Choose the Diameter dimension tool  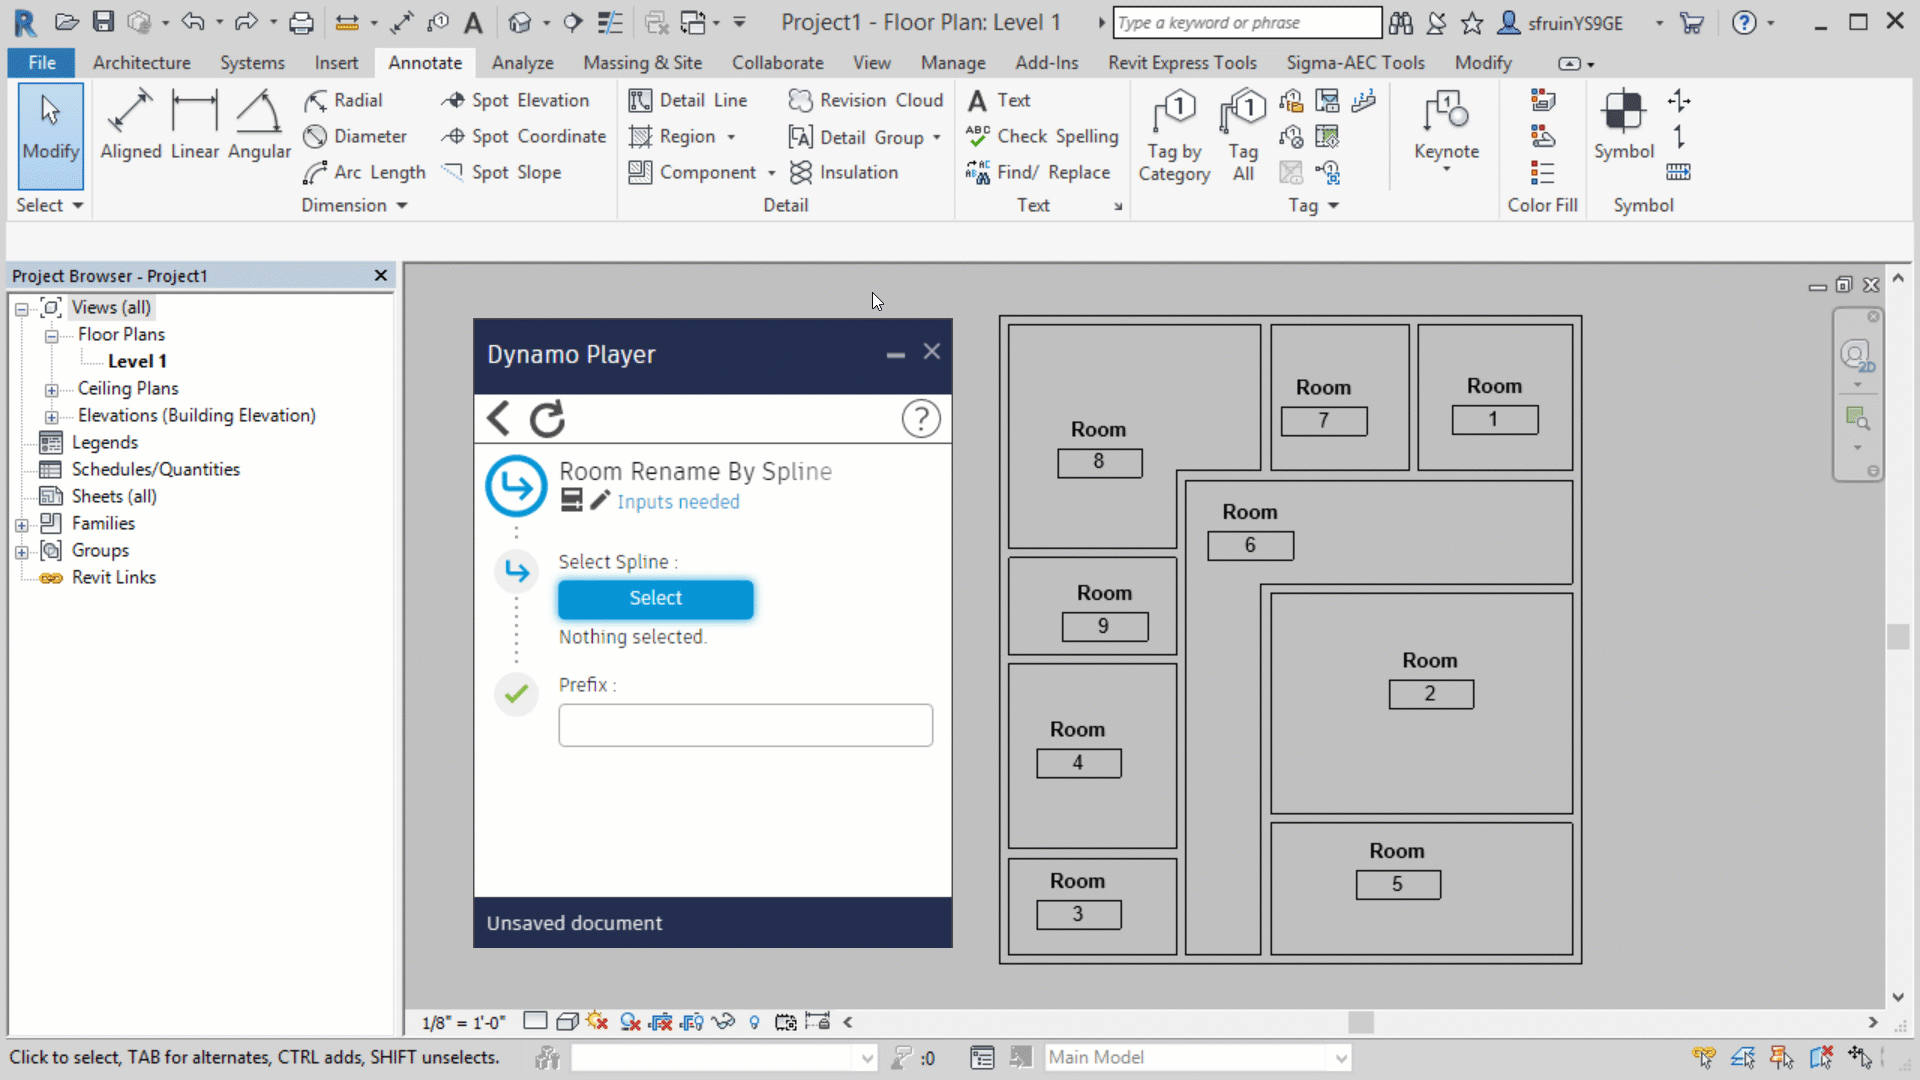(356, 136)
